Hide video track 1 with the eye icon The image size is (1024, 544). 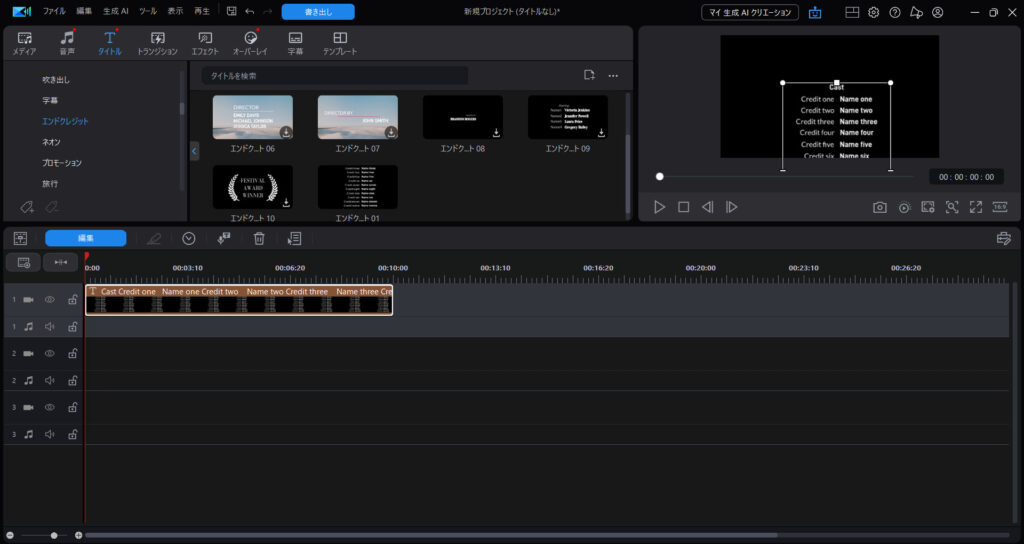(50, 299)
